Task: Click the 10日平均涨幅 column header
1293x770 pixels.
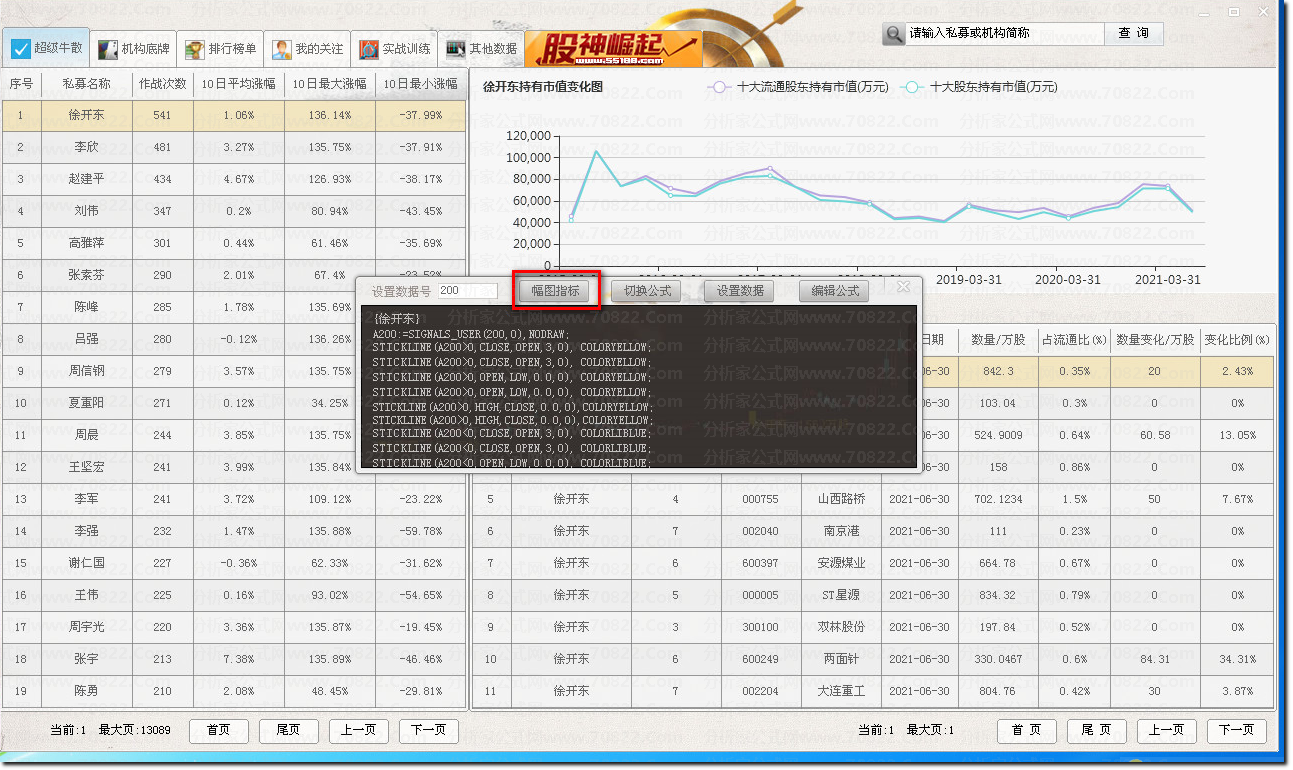Action: (x=239, y=84)
